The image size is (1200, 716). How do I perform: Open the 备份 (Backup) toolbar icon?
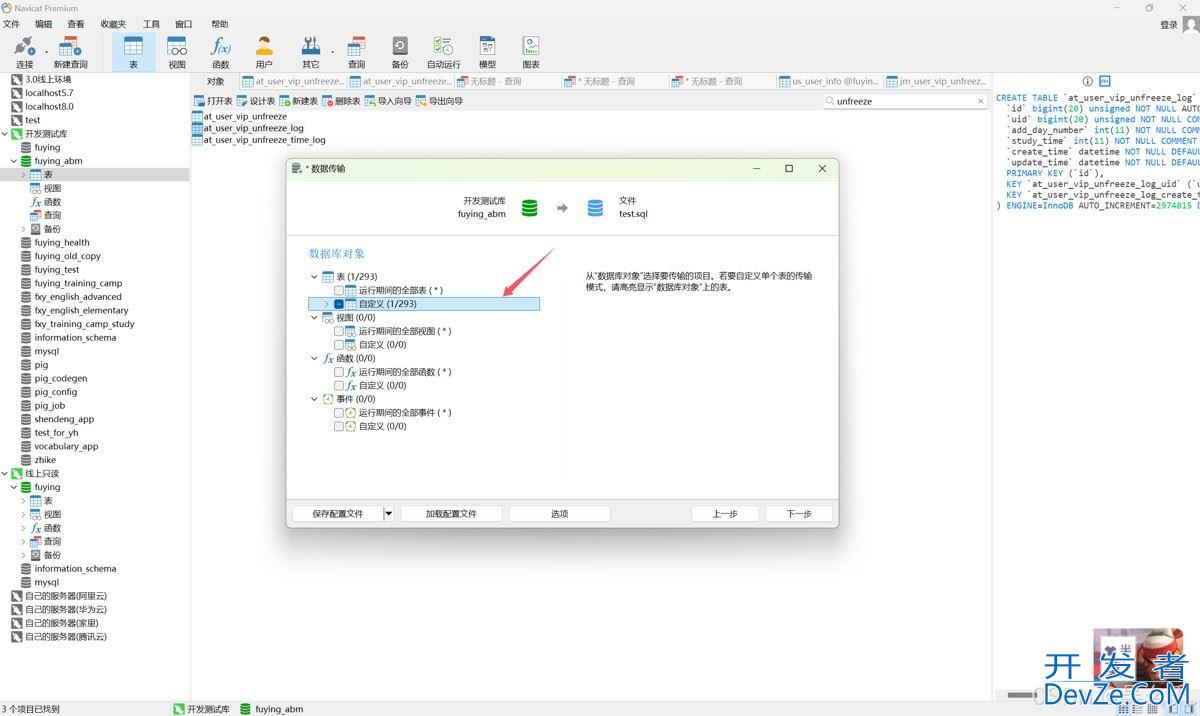pos(400,51)
